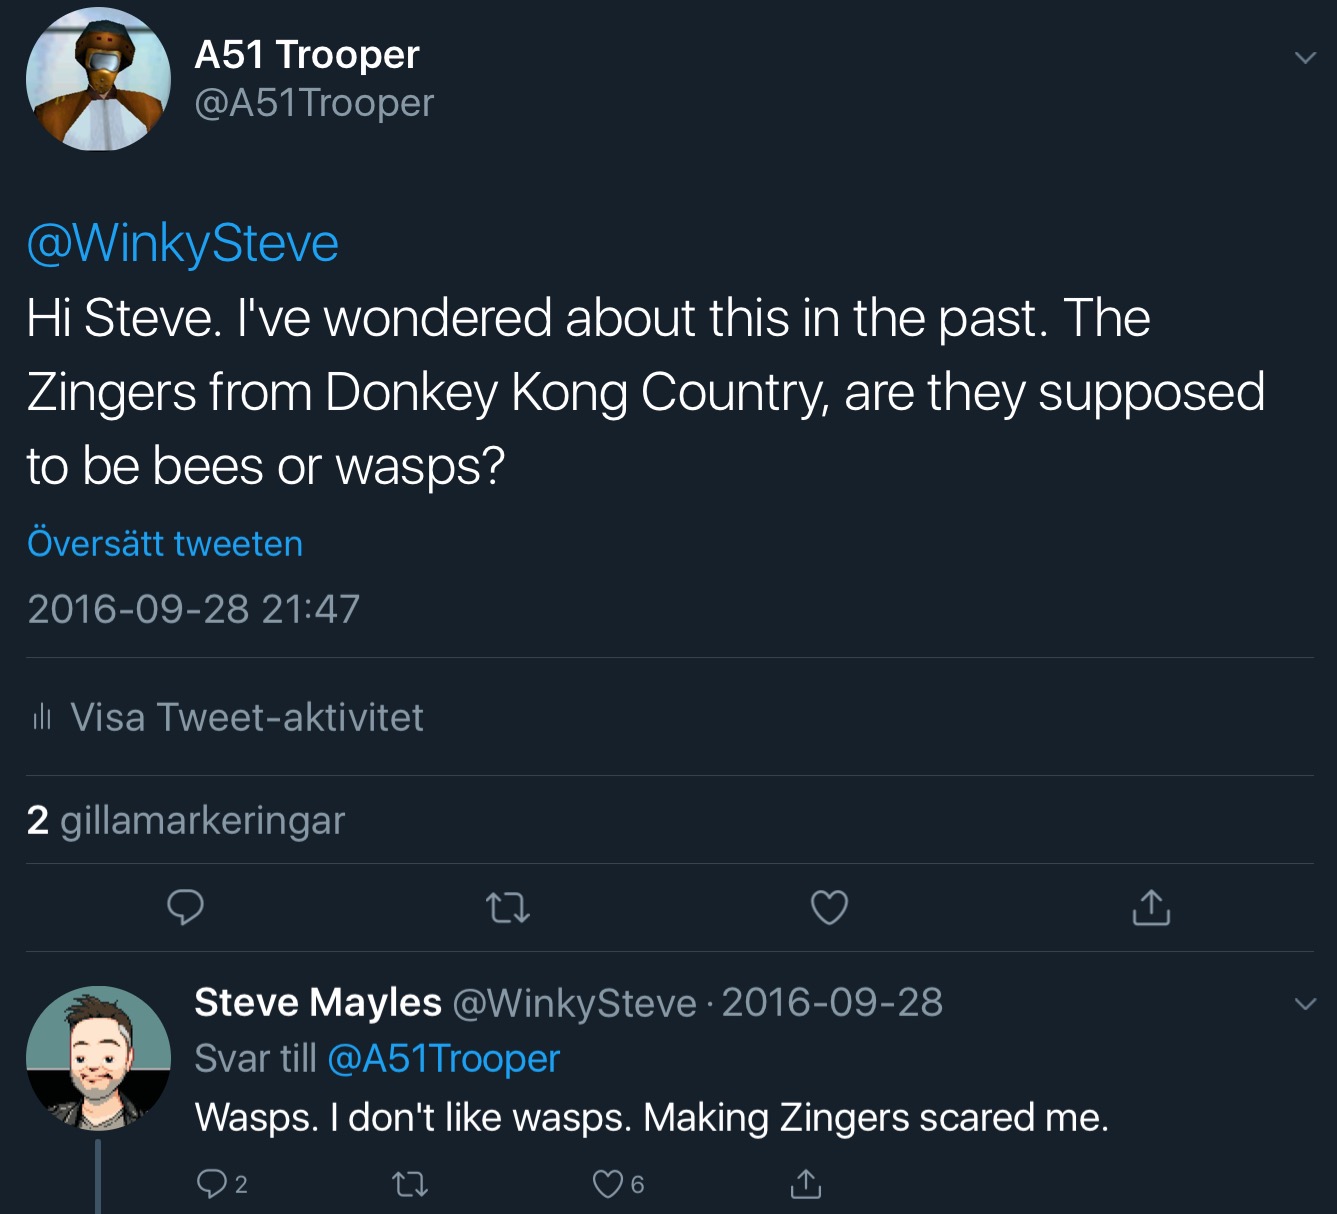Expand options chevron on A51 Trooper's tweet
The height and width of the screenshot is (1214, 1337).
[1305, 58]
